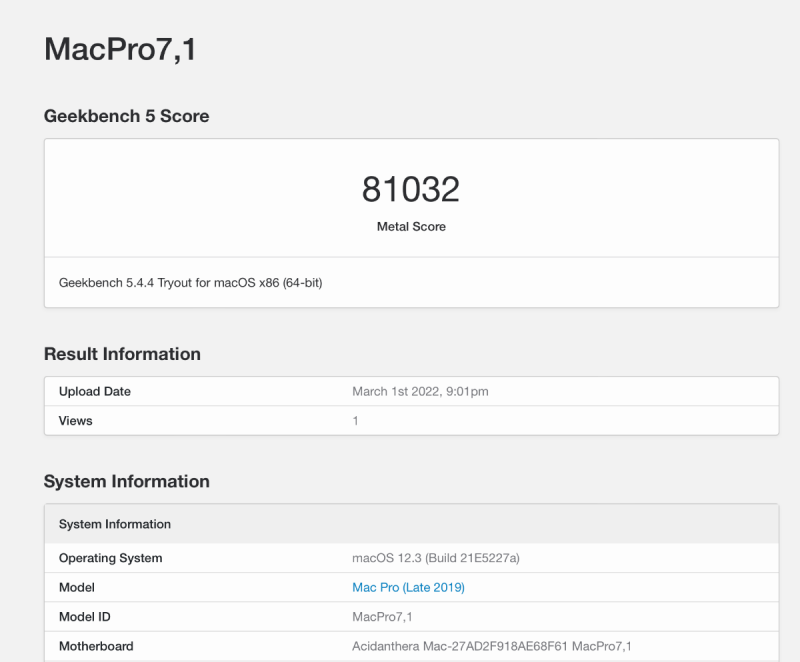Click the Model ID row label
The width and height of the screenshot is (800, 662).
[x=85, y=617]
